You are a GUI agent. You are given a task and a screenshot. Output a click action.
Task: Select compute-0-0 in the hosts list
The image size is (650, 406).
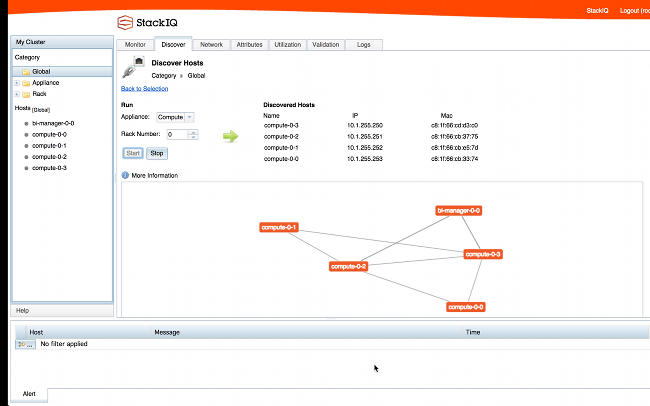point(49,135)
